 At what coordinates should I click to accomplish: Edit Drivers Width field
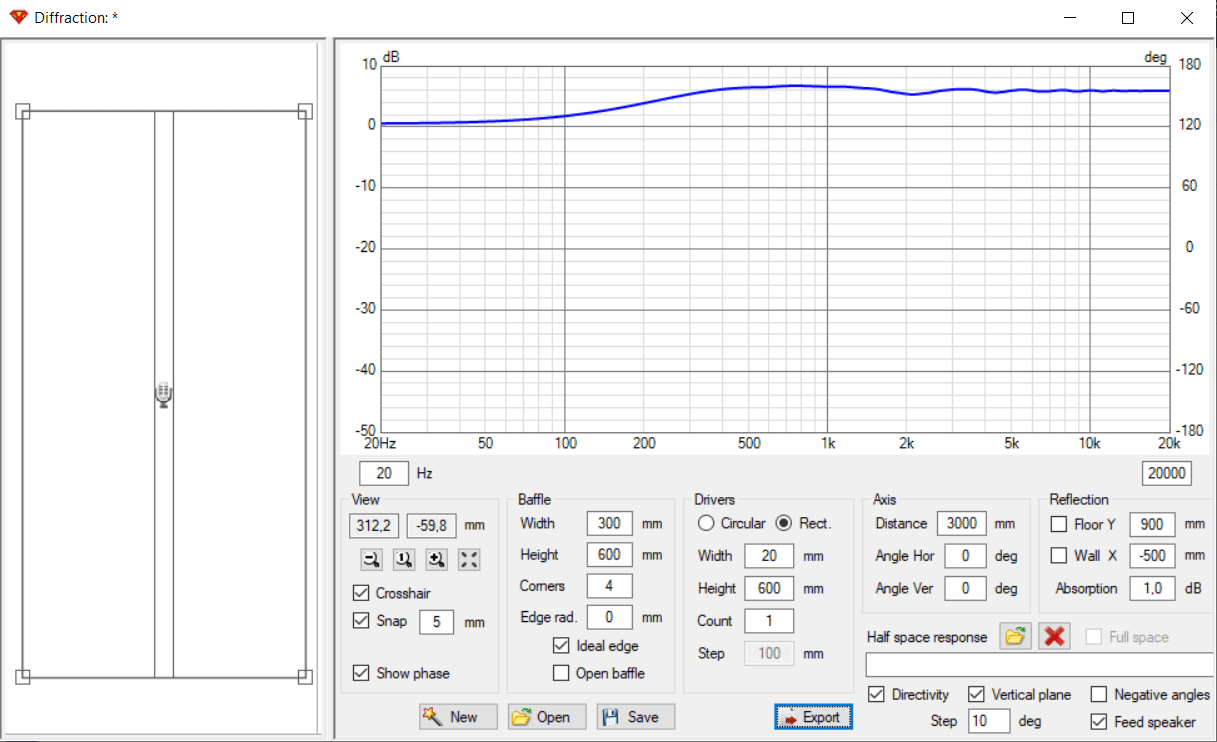pos(769,556)
